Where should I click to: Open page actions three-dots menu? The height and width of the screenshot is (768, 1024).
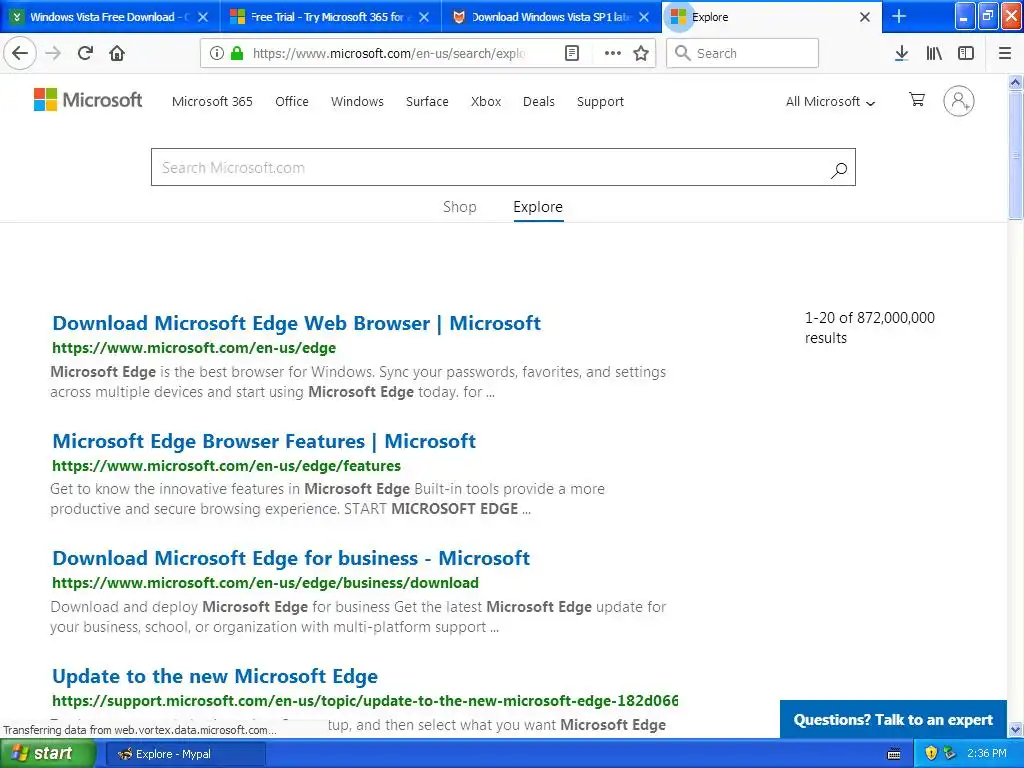click(613, 53)
